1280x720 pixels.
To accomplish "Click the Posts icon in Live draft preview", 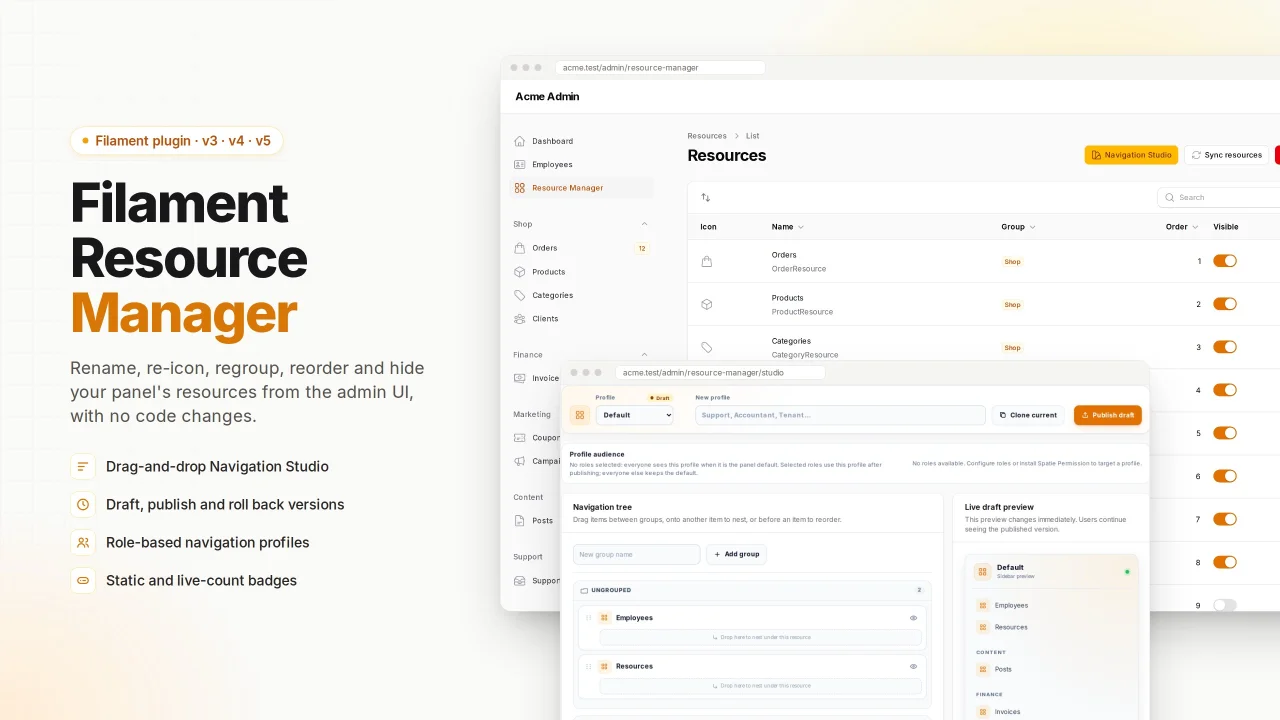I will (983, 669).
